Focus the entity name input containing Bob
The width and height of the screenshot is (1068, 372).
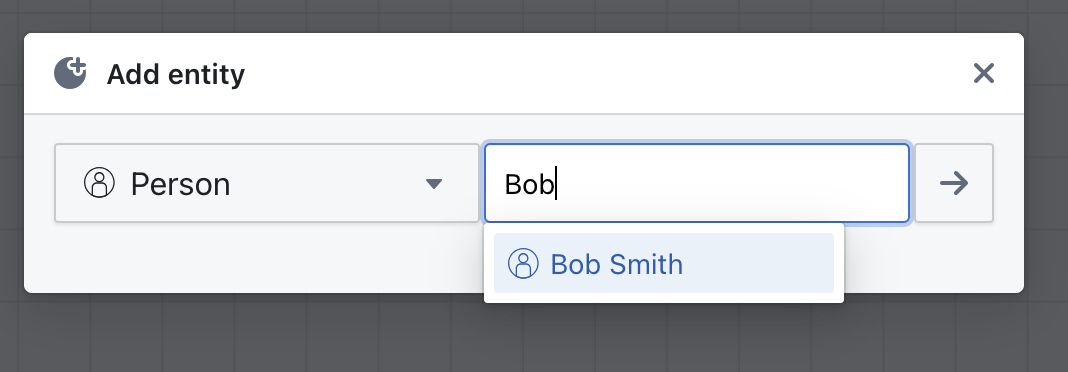click(x=697, y=183)
